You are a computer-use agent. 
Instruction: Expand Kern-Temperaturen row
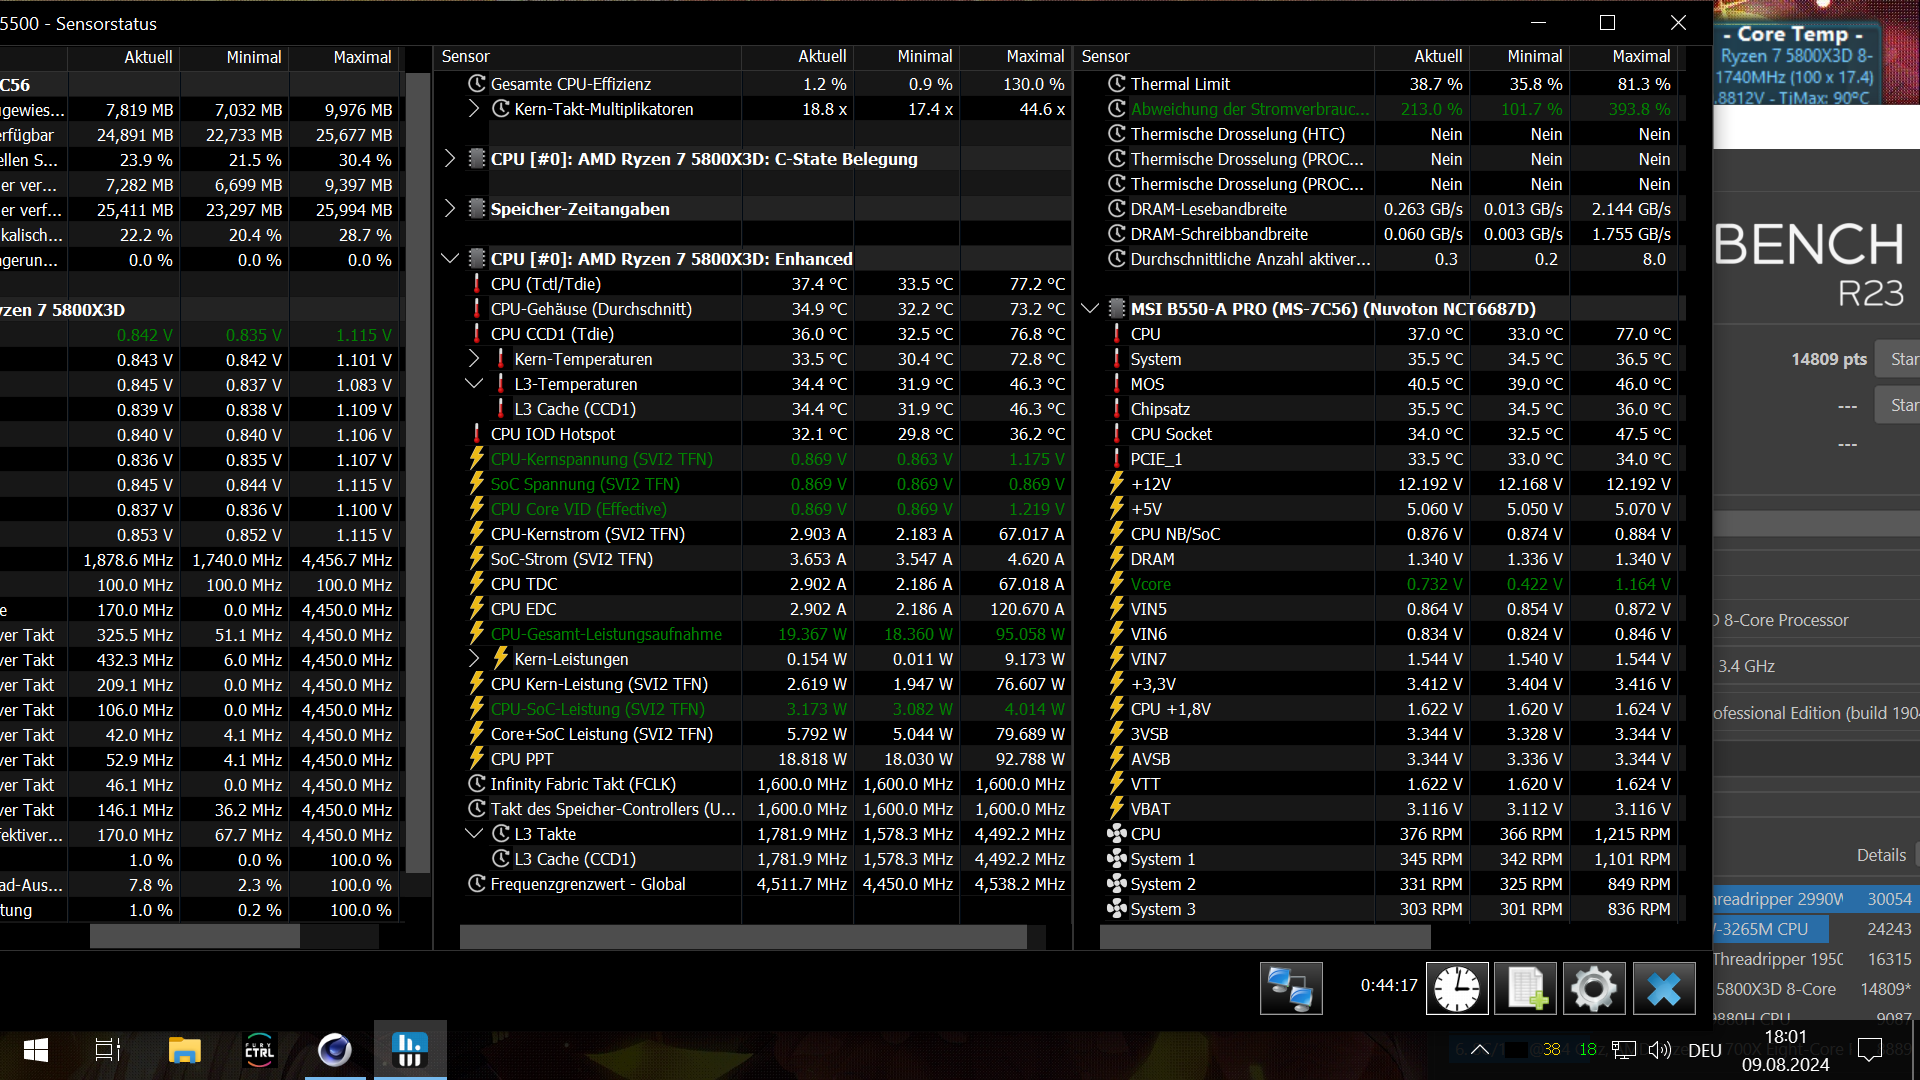[x=474, y=359]
